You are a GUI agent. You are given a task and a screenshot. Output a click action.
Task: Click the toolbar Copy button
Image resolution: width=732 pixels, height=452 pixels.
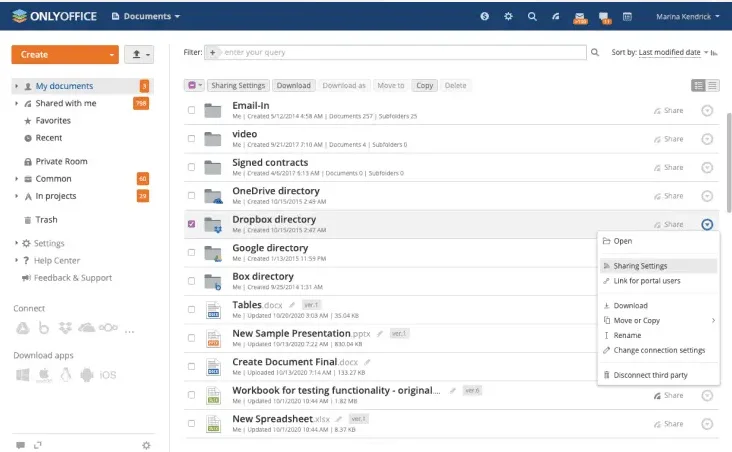(x=424, y=85)
